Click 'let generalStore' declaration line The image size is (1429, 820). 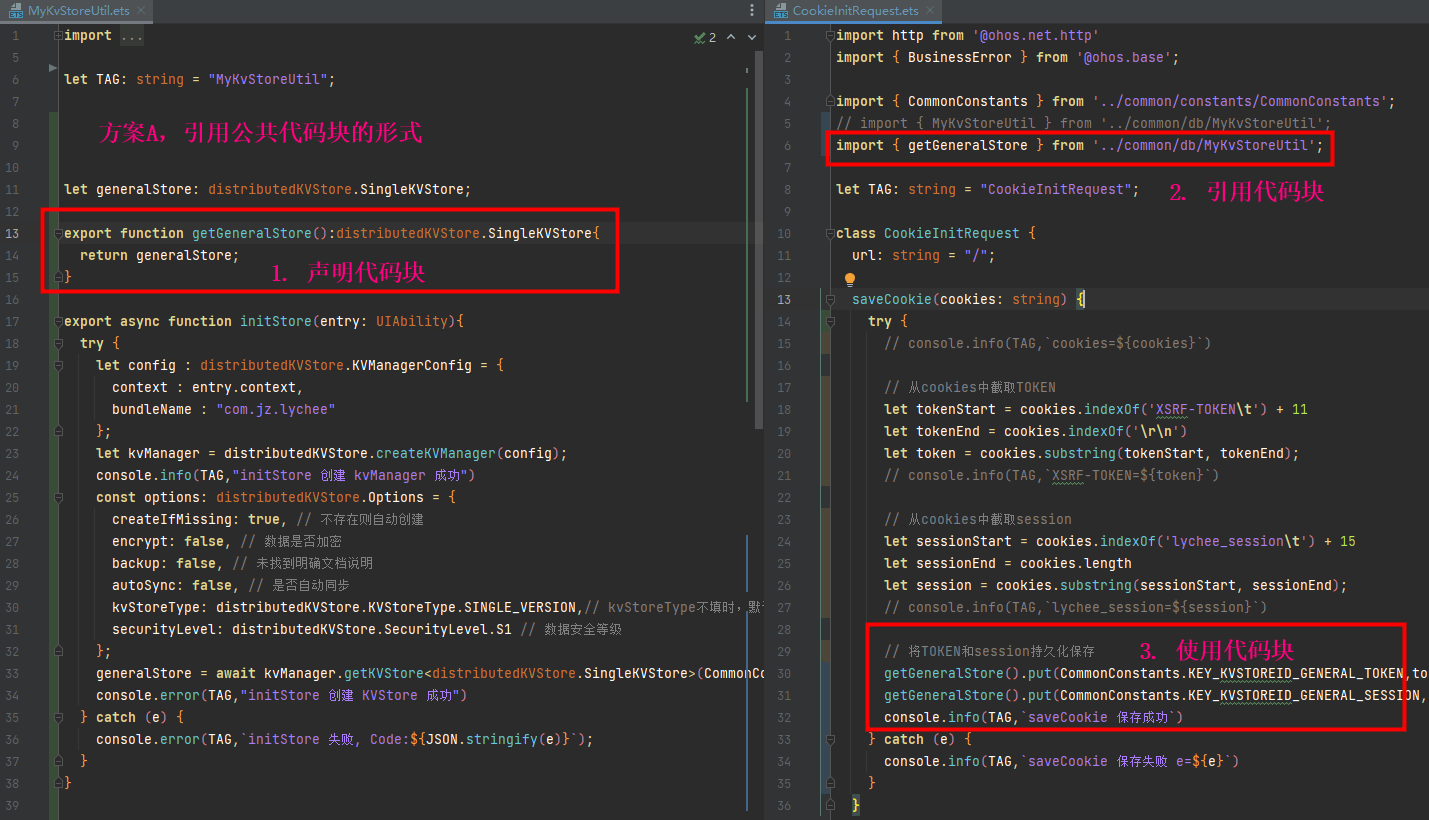coord(267,189)
